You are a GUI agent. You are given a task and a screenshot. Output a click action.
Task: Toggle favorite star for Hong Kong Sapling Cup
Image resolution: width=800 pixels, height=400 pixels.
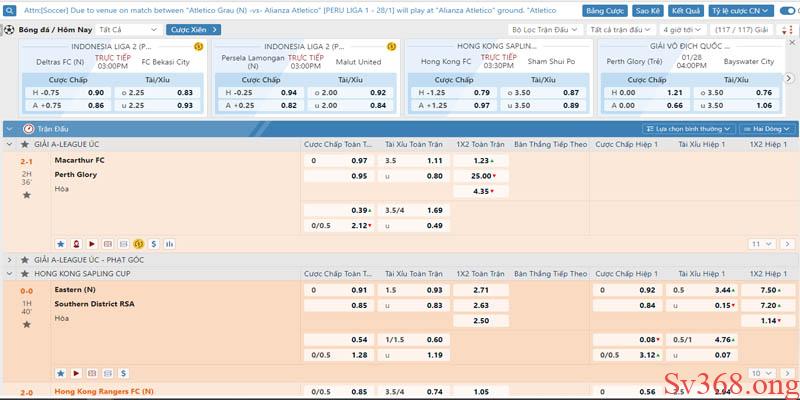click(x=26, y=273)
